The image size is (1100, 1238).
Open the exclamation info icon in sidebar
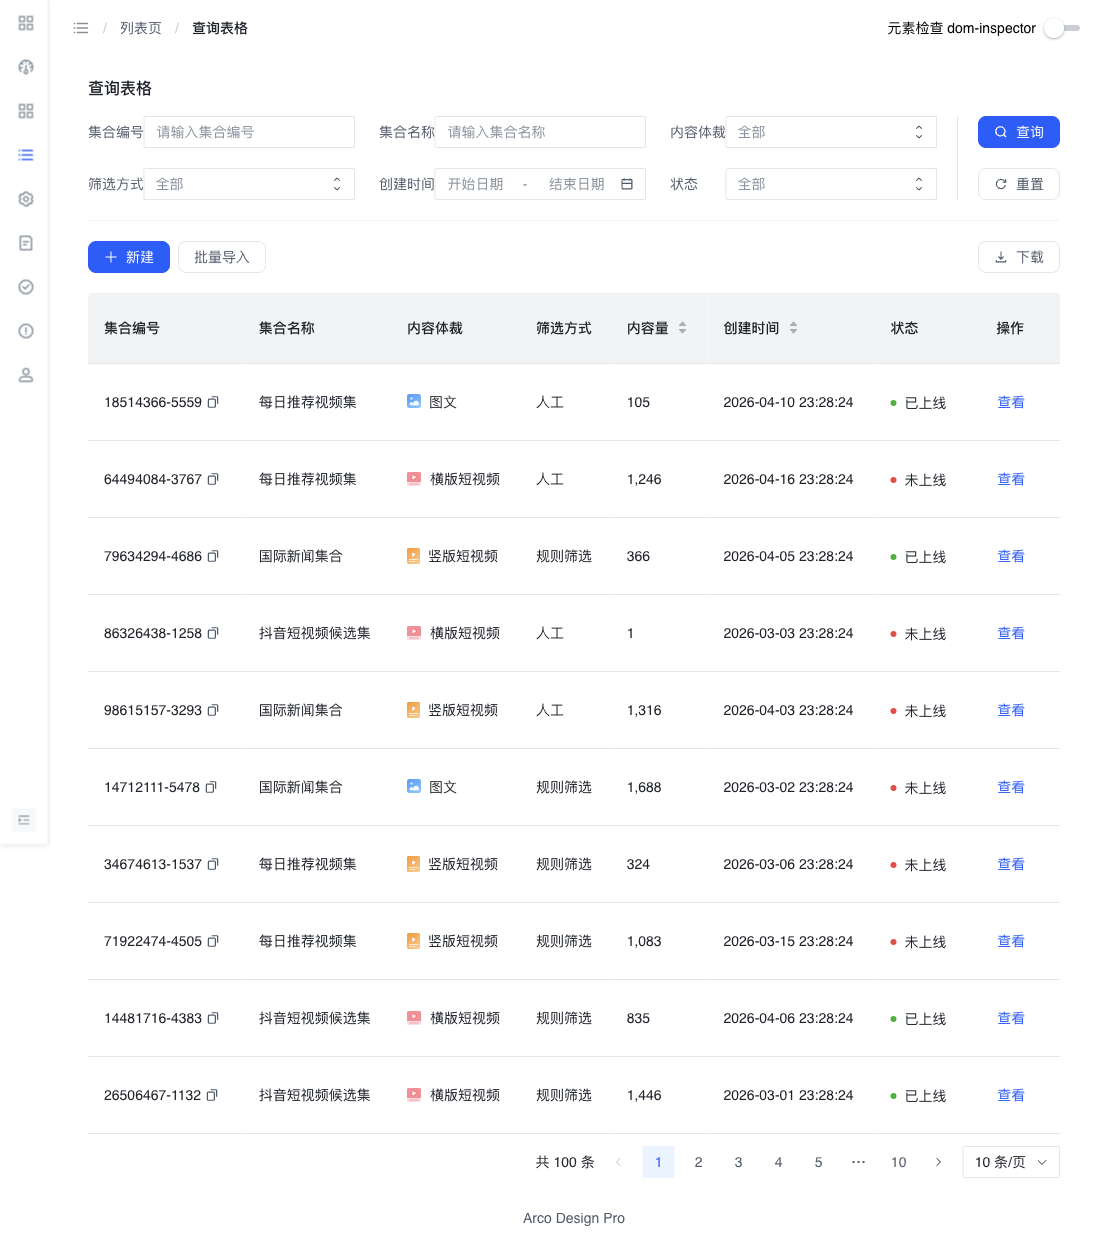pyautogui.click(x=26, y=331)
